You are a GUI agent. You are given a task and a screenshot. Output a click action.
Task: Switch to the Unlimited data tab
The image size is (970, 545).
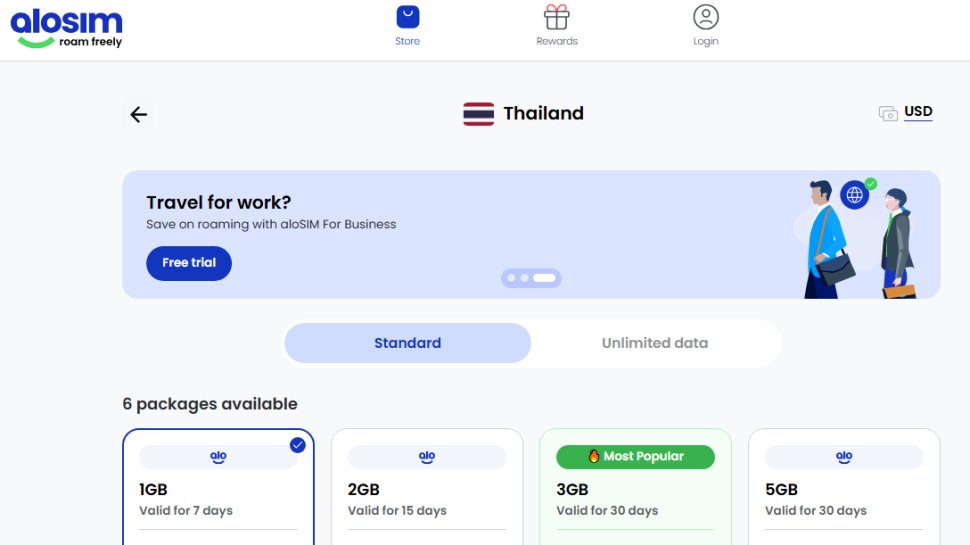point(654,343)
